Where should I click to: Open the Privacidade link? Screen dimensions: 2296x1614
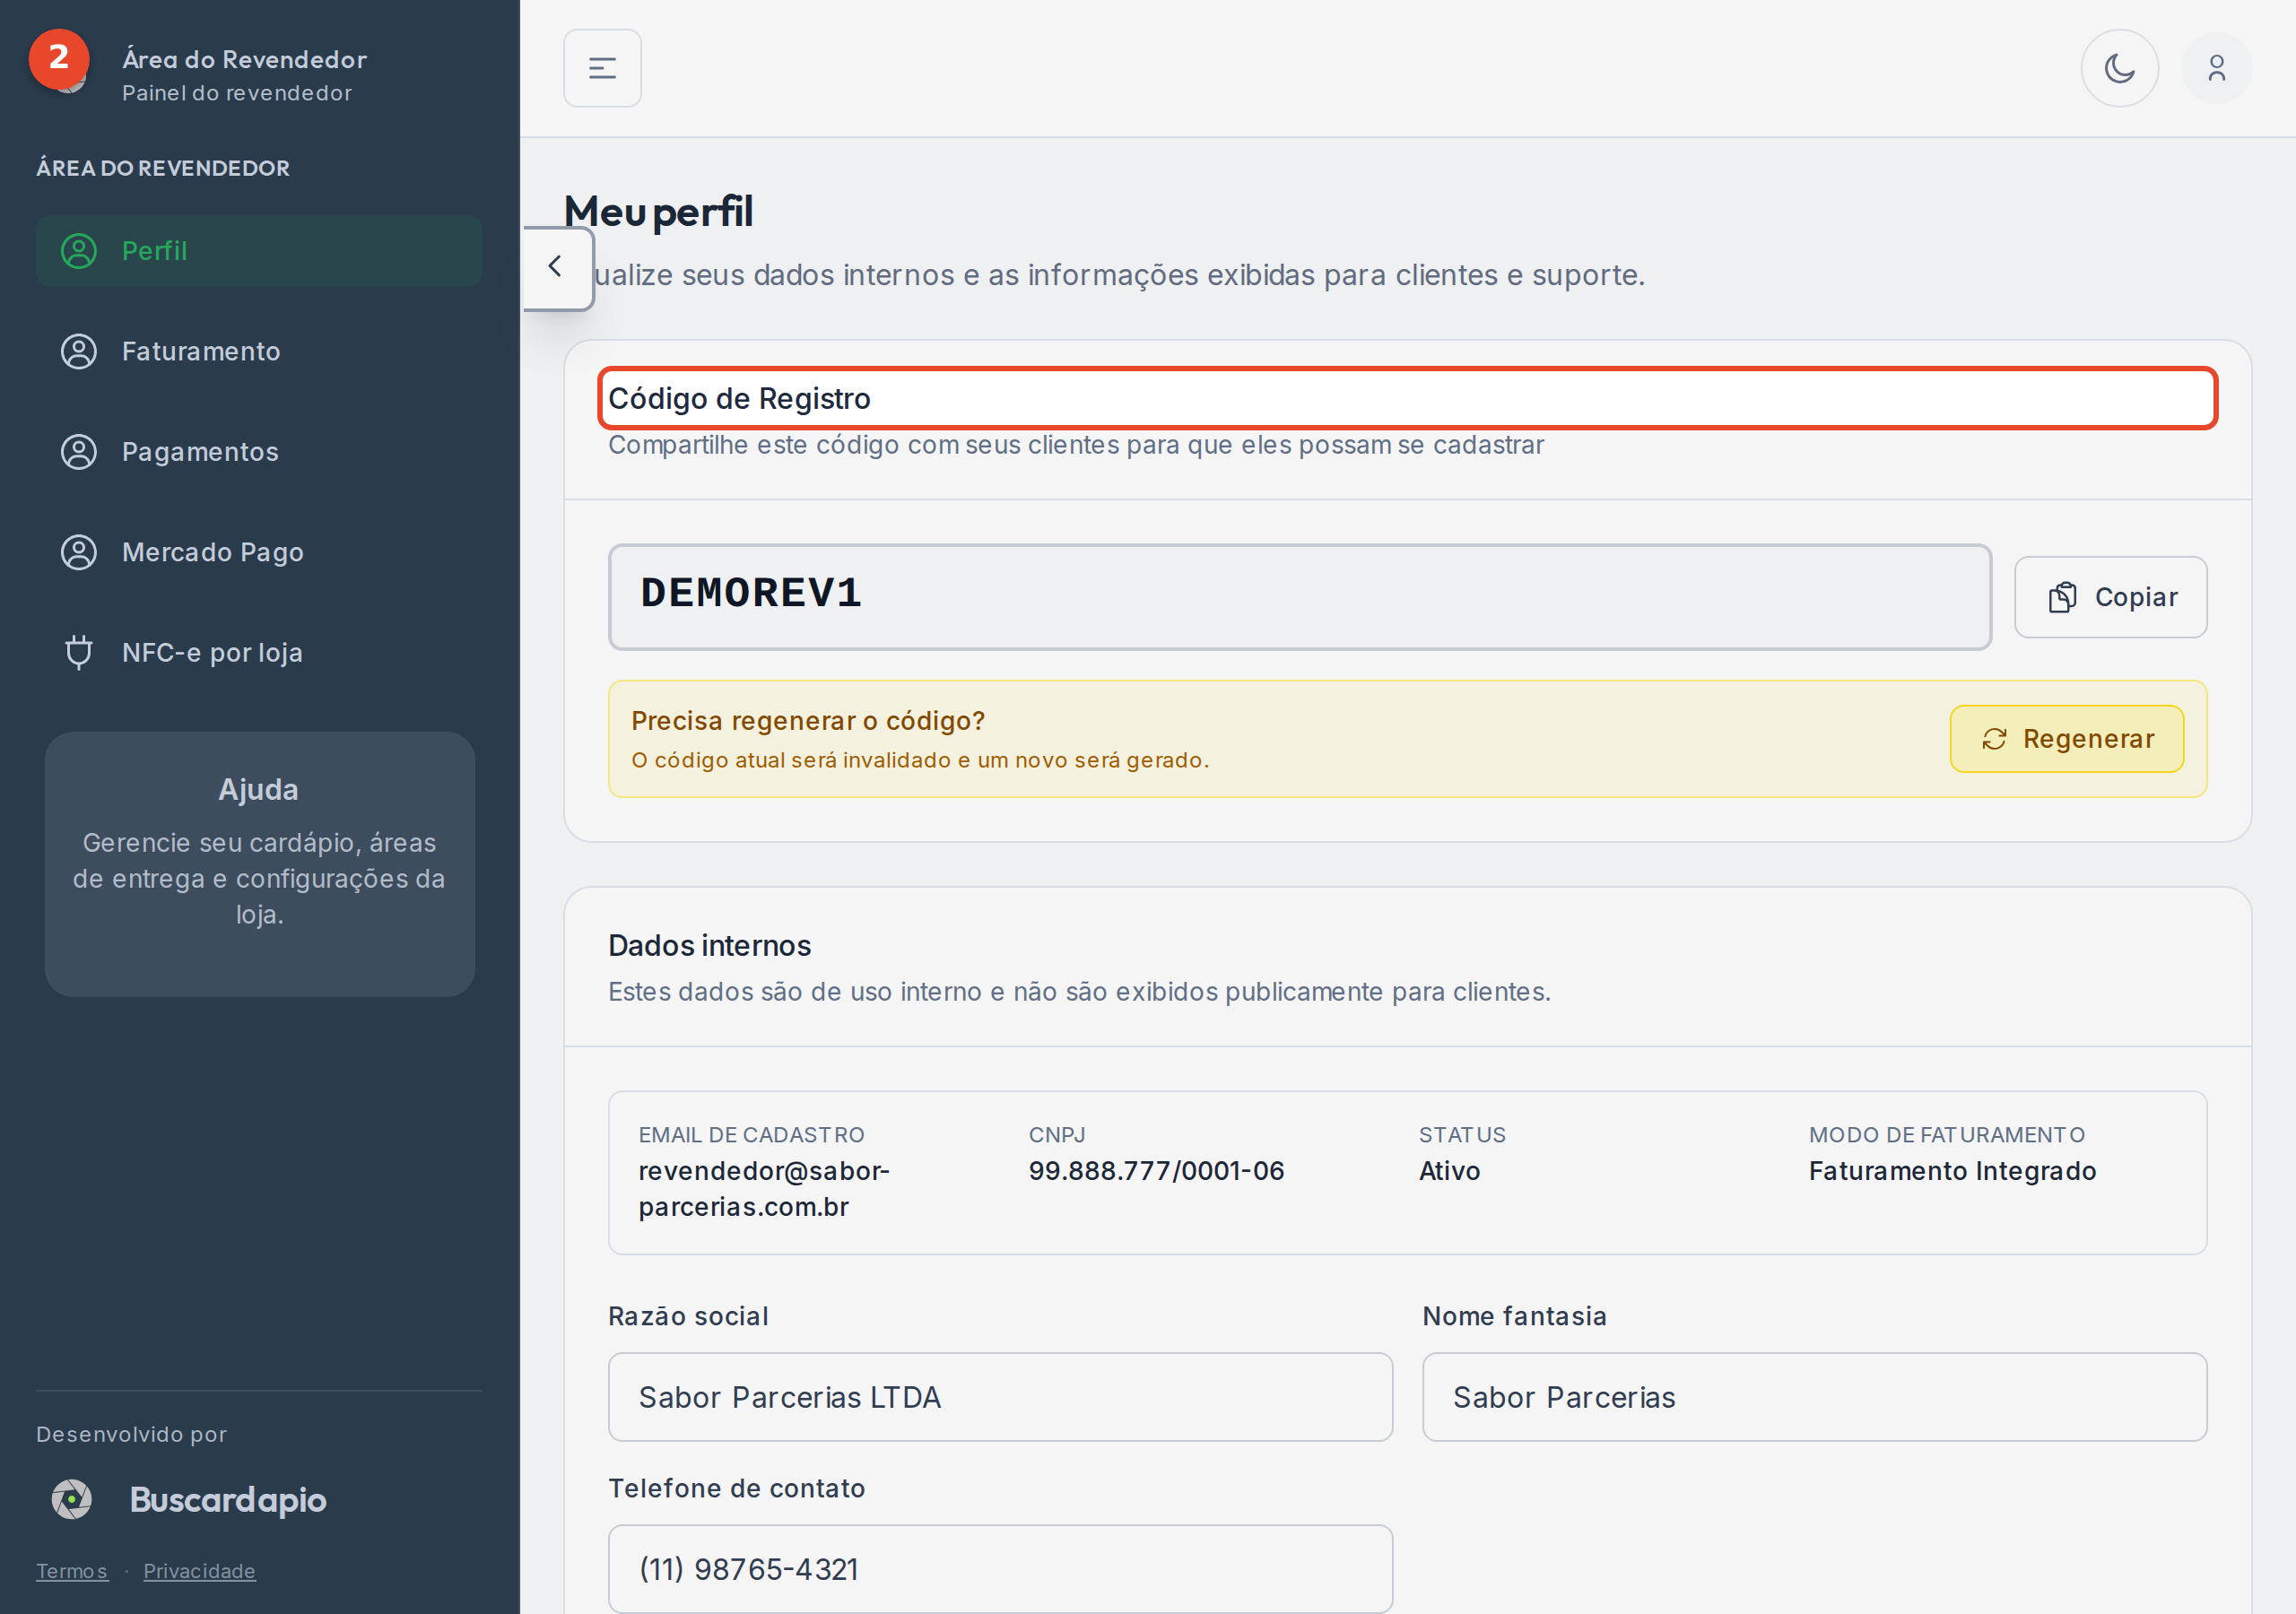(199, 1571)
